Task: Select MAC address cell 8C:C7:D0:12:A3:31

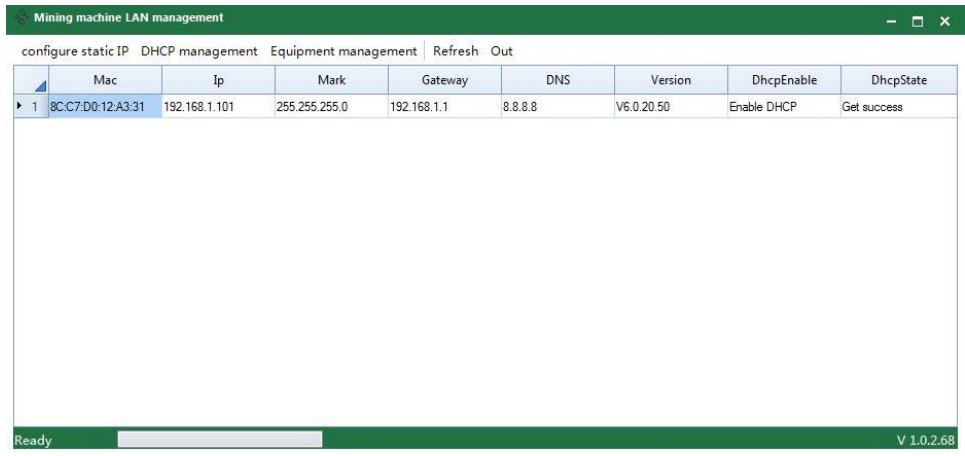Action: tap(105, 106)
